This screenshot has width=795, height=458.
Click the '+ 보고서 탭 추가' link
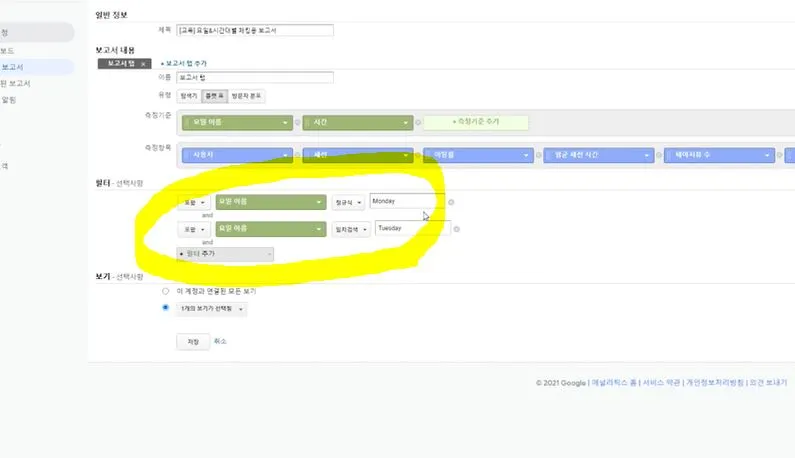(184, 63)
